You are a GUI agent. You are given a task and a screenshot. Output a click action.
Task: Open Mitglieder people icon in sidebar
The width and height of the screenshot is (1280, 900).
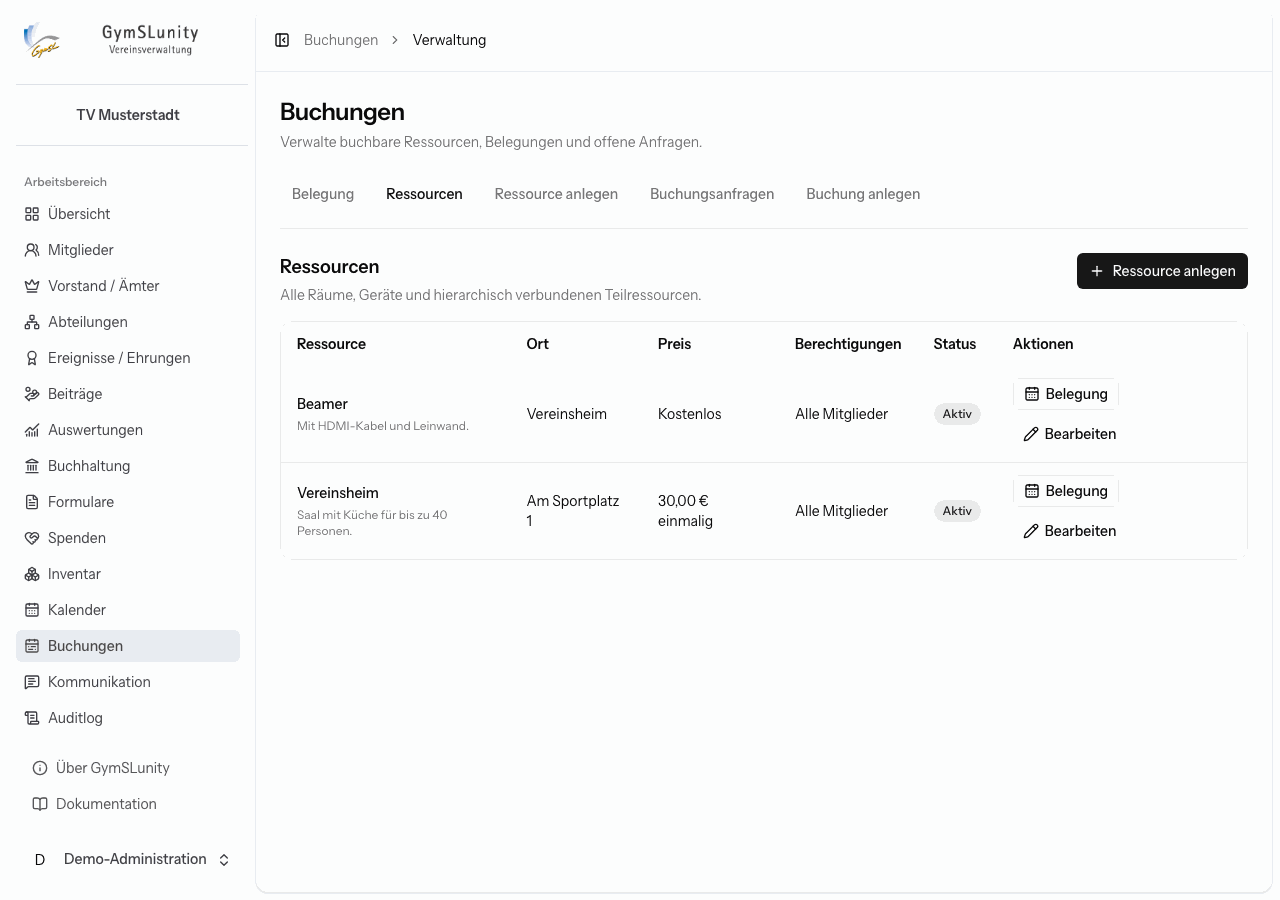(32, 250)
